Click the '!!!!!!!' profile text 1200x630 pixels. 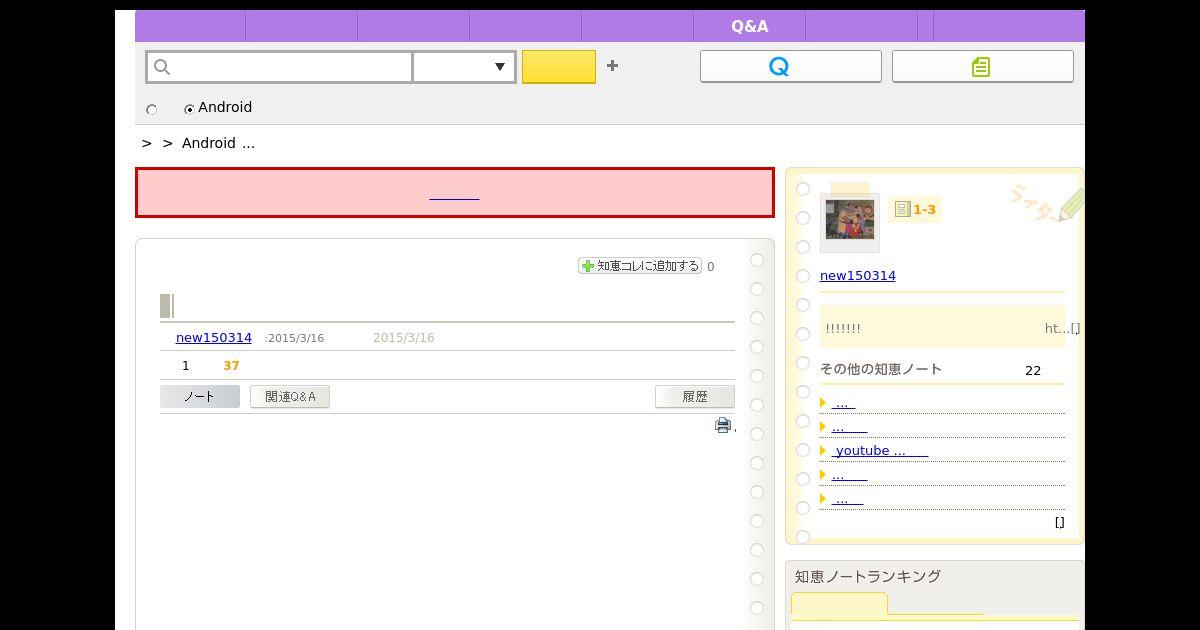point(843,328)
